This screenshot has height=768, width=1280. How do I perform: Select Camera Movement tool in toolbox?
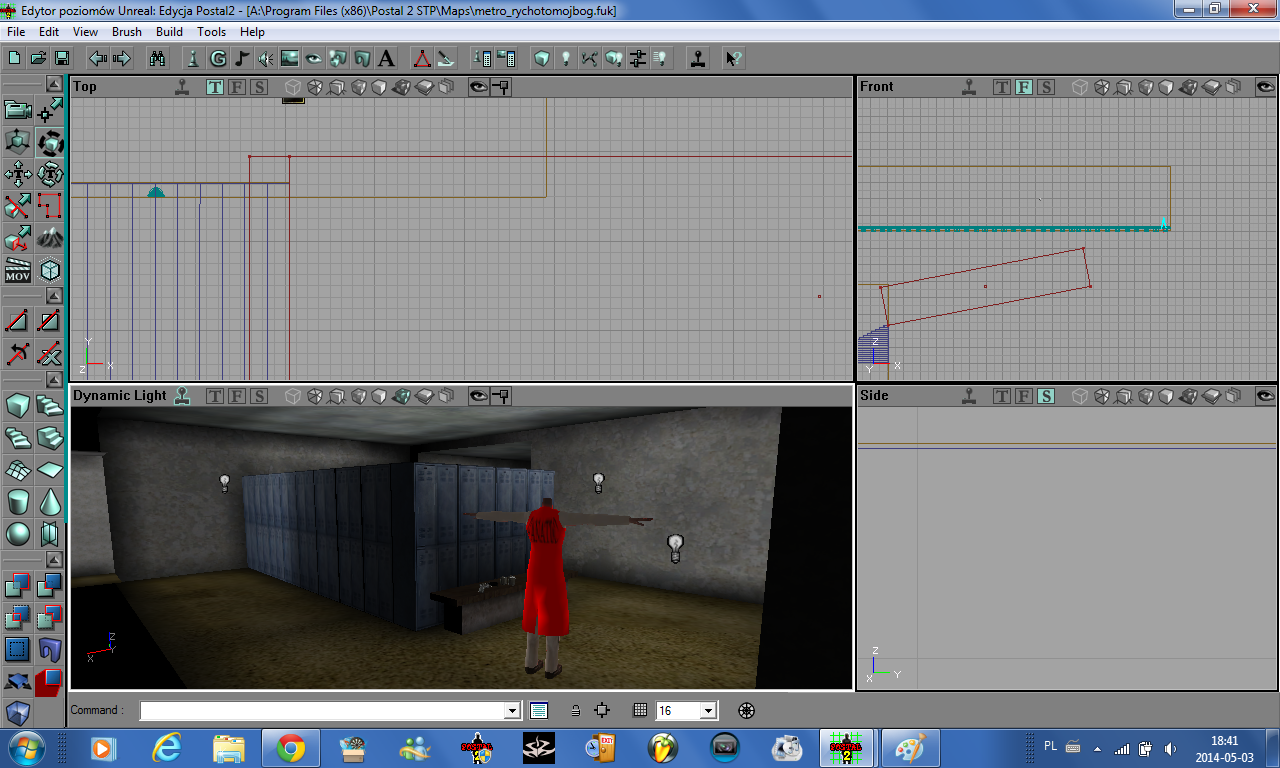click(x=18, y=110)
